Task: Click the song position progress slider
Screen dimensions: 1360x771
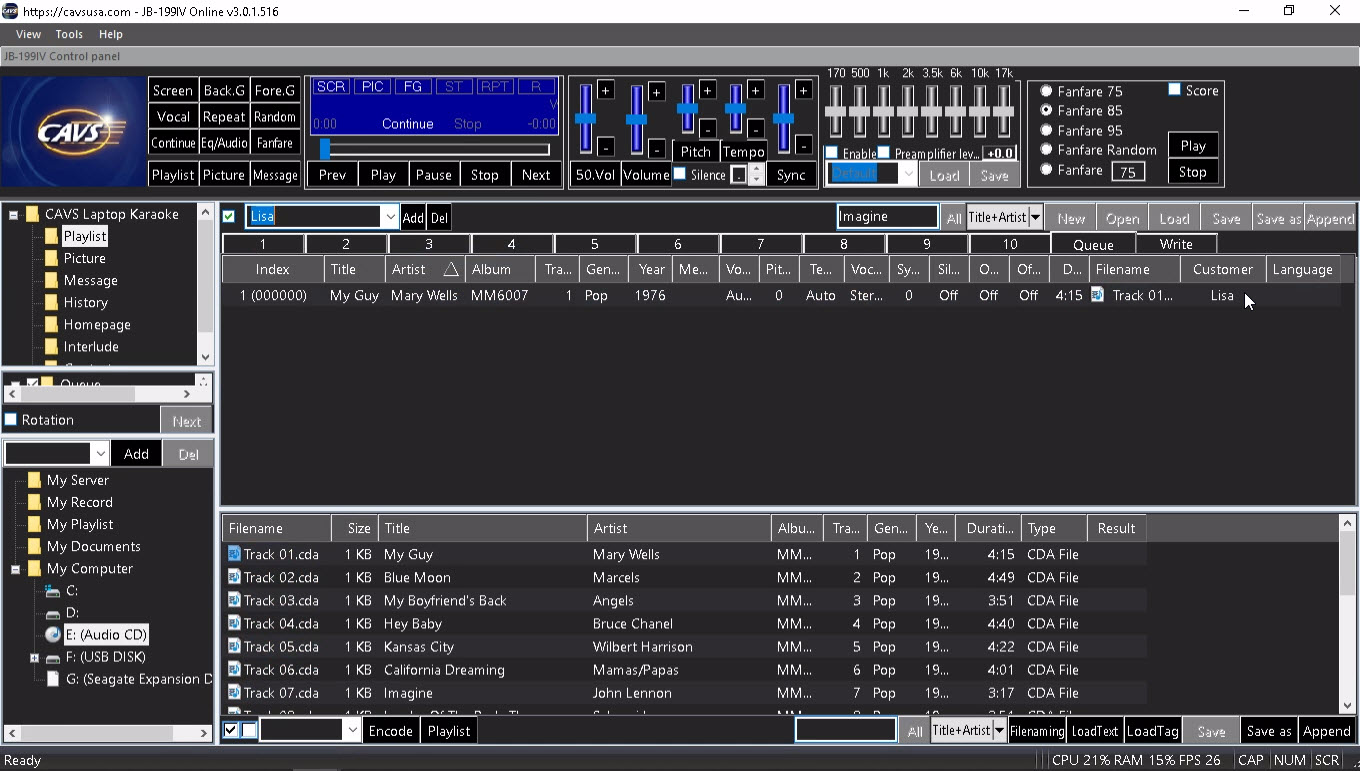Action: click(435, 149)
